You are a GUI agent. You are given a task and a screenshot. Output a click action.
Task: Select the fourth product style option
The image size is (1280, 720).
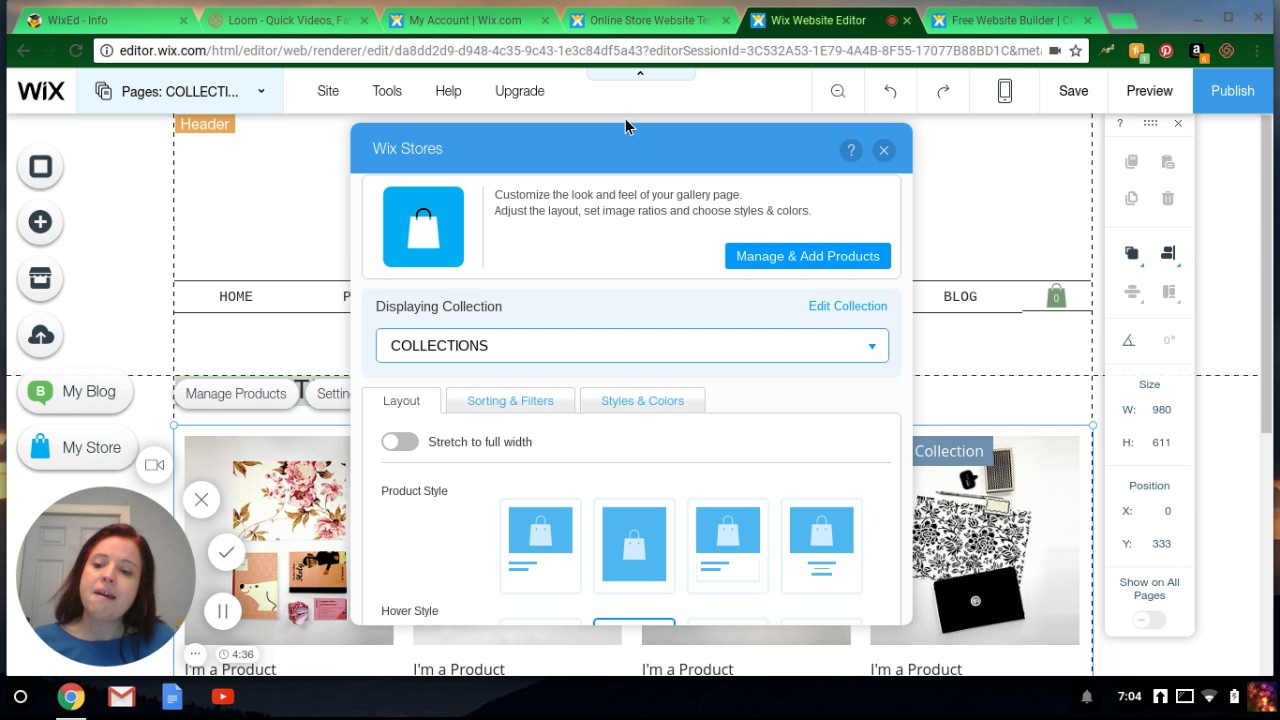point(821,545)
